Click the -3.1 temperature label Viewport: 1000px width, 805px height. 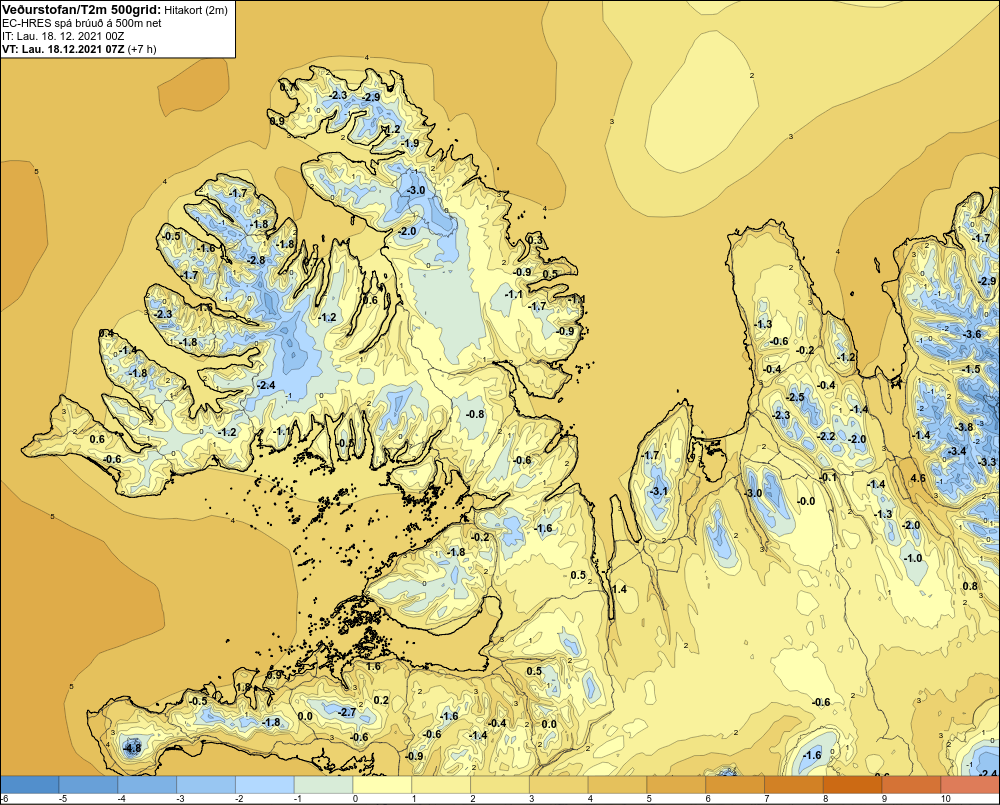[658, 491]
